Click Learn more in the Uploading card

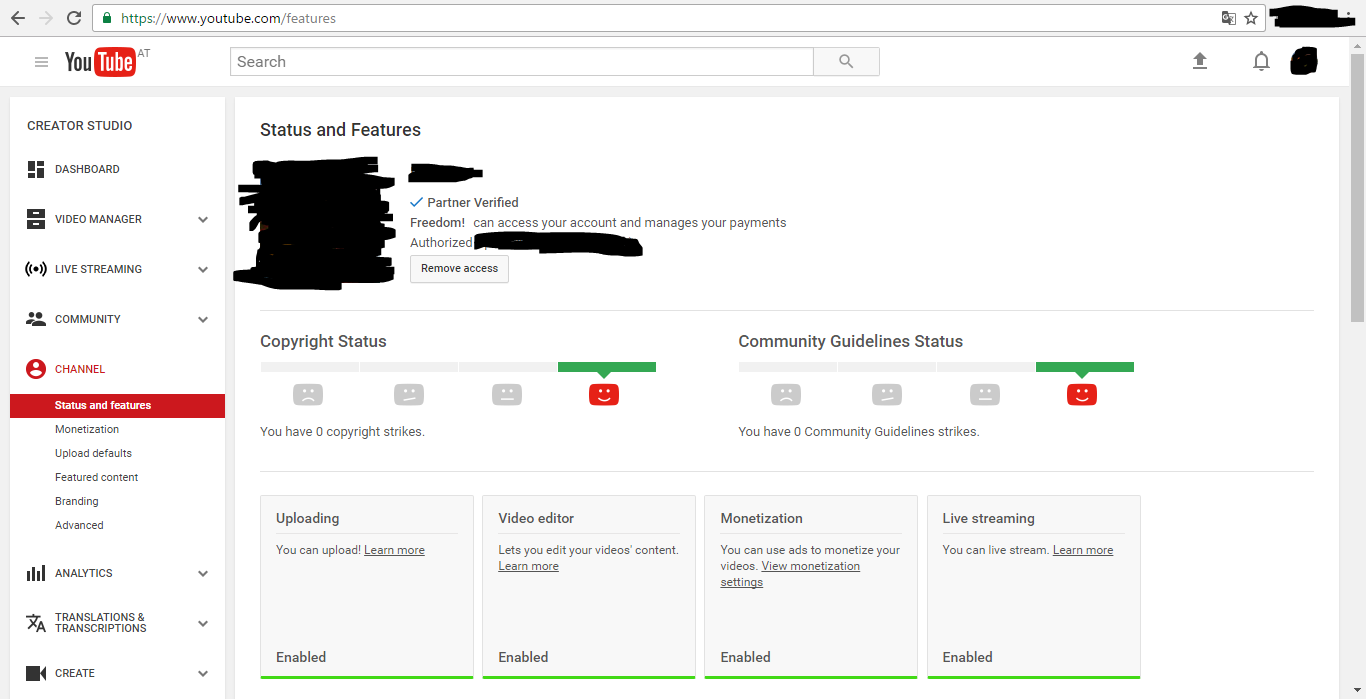point(394,550)
